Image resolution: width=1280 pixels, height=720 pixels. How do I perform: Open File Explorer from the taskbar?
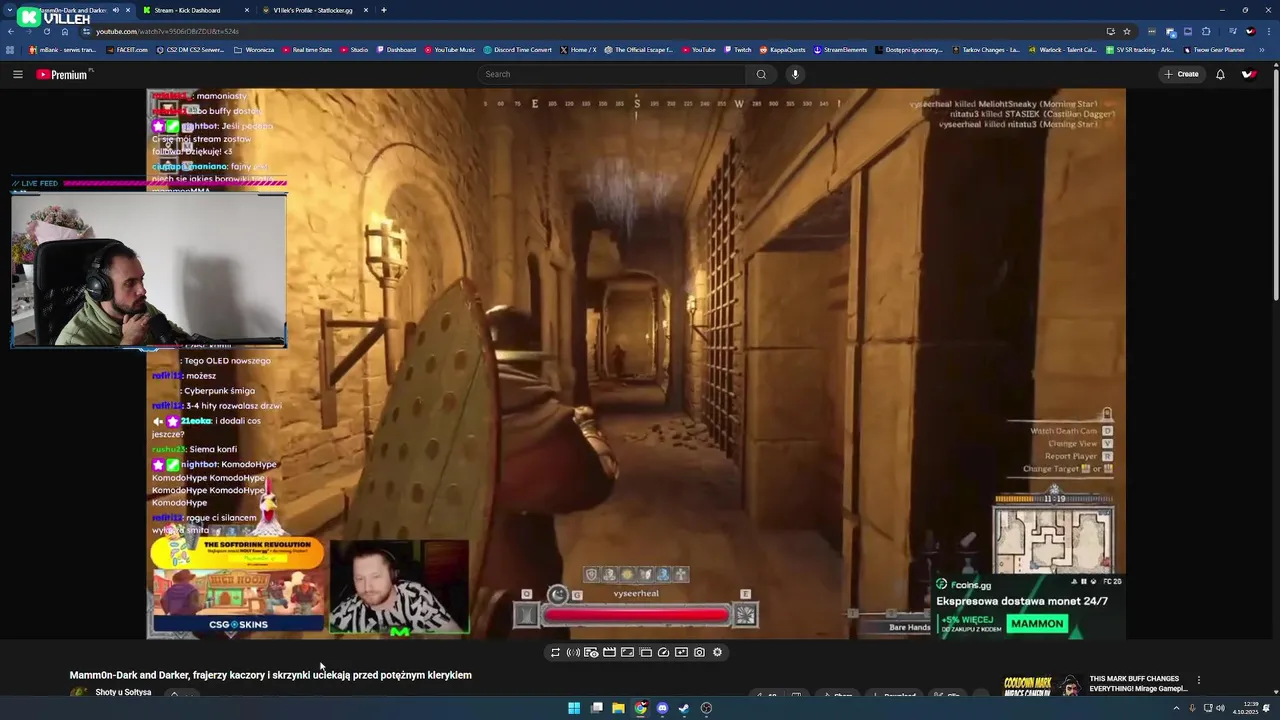coord(618,708)
